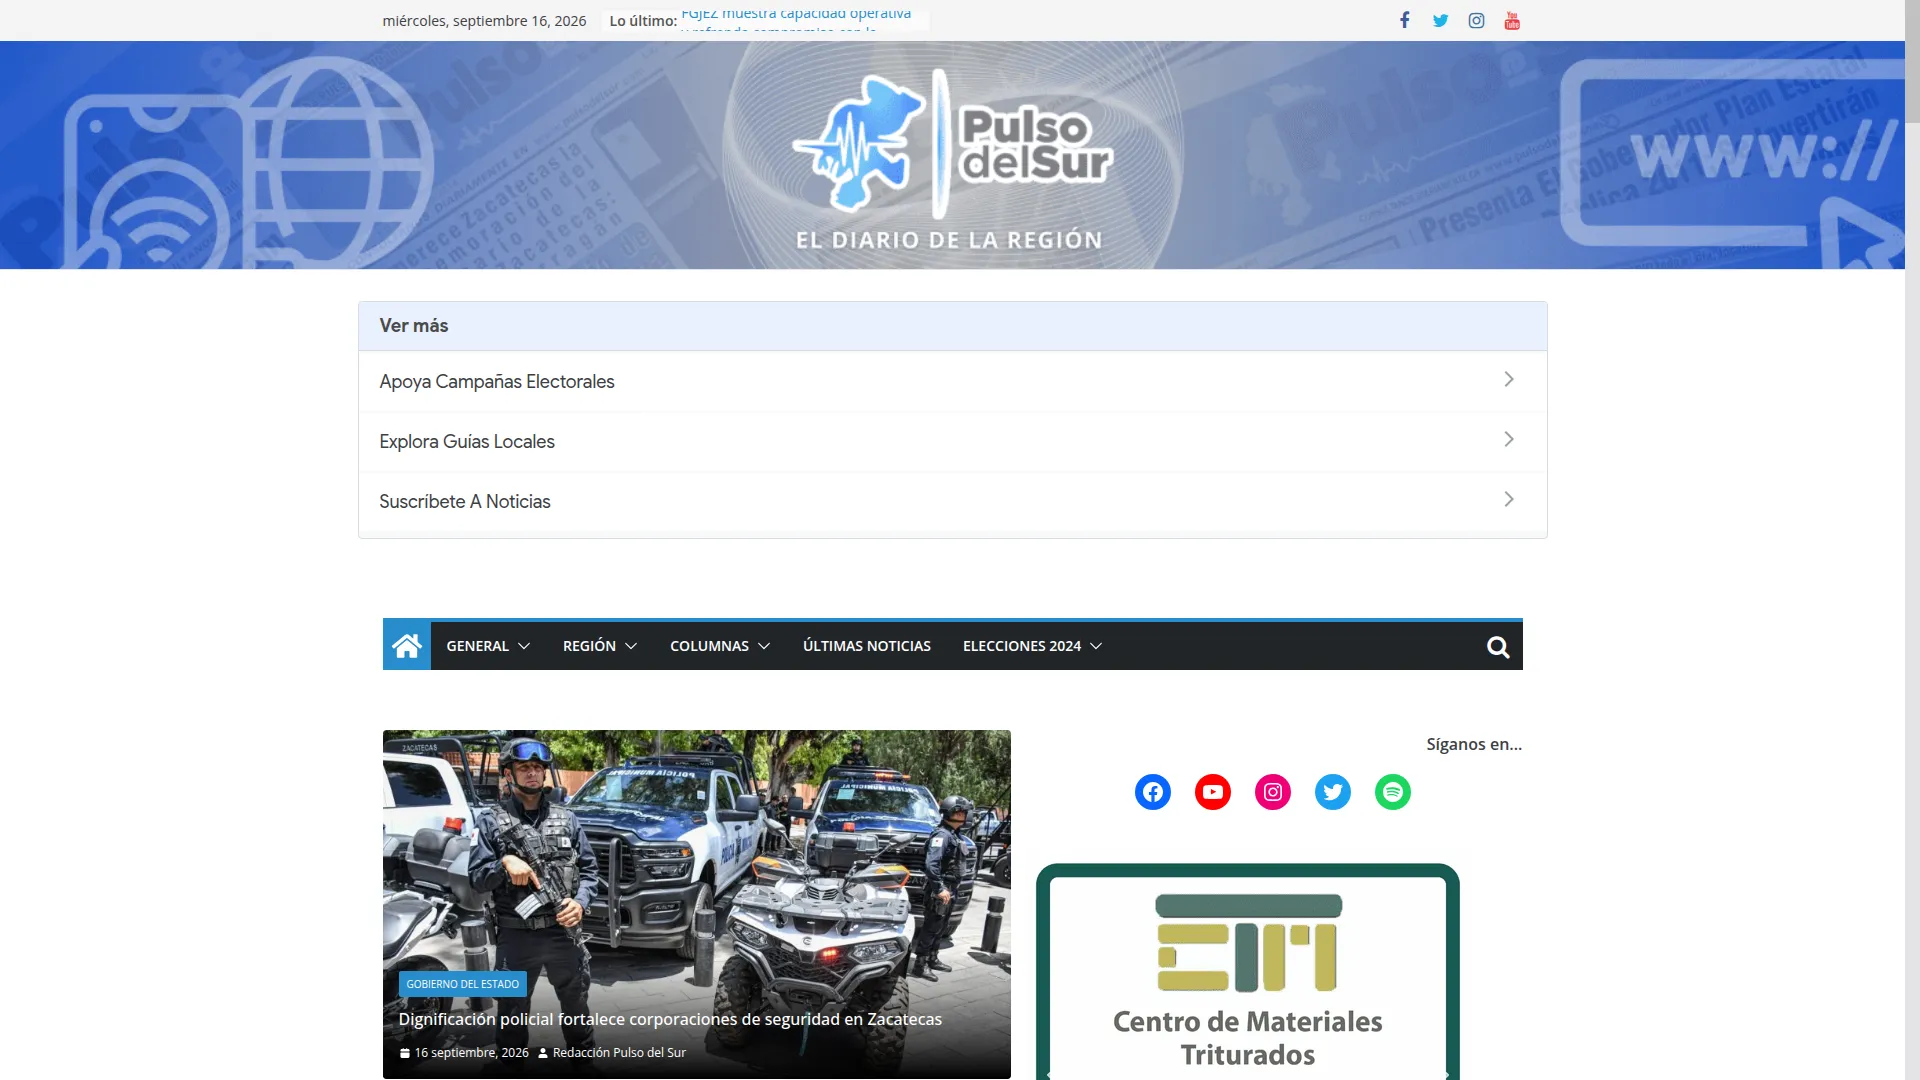The height and width of the screenshot is (1080, 1920).
Task: Open Instagram icon in top bar
Action: point(1476,20)
